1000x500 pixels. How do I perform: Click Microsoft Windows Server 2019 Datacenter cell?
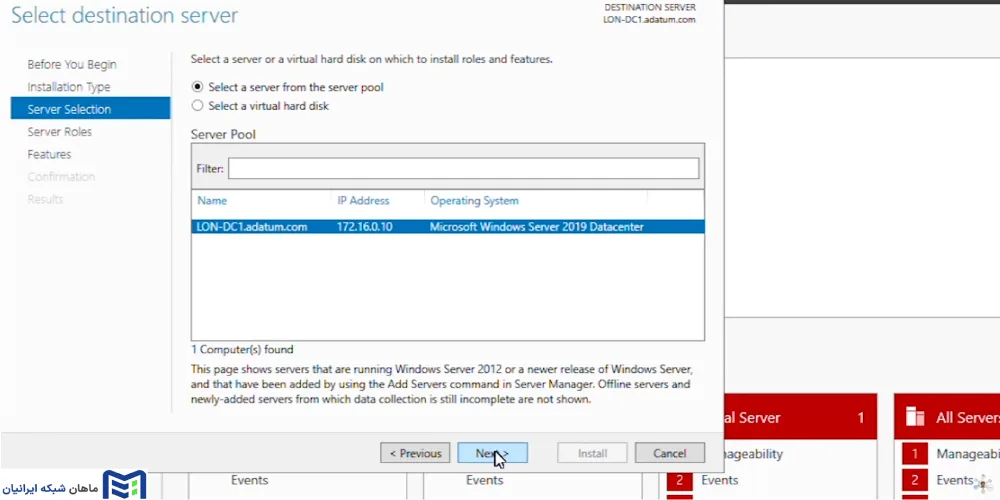point(536,226)
